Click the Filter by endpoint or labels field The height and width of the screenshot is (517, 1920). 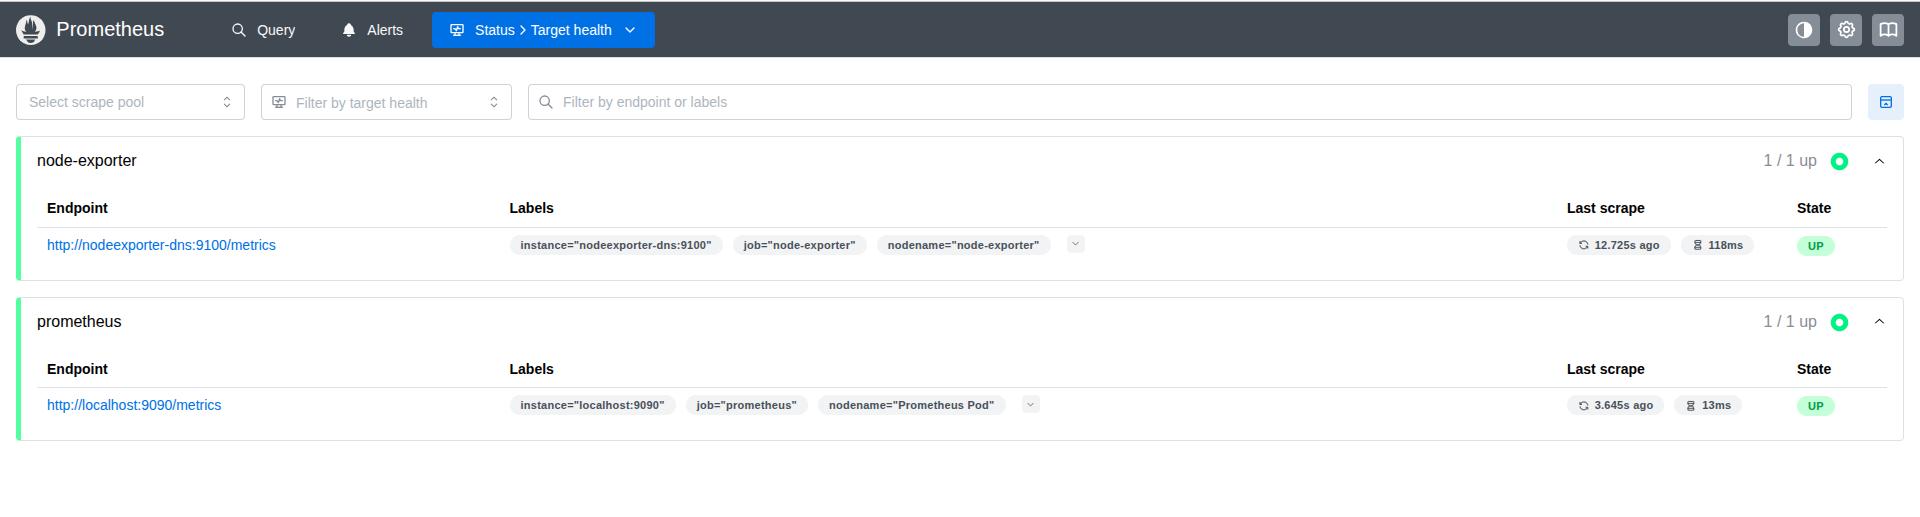(x=1190, y=102)
